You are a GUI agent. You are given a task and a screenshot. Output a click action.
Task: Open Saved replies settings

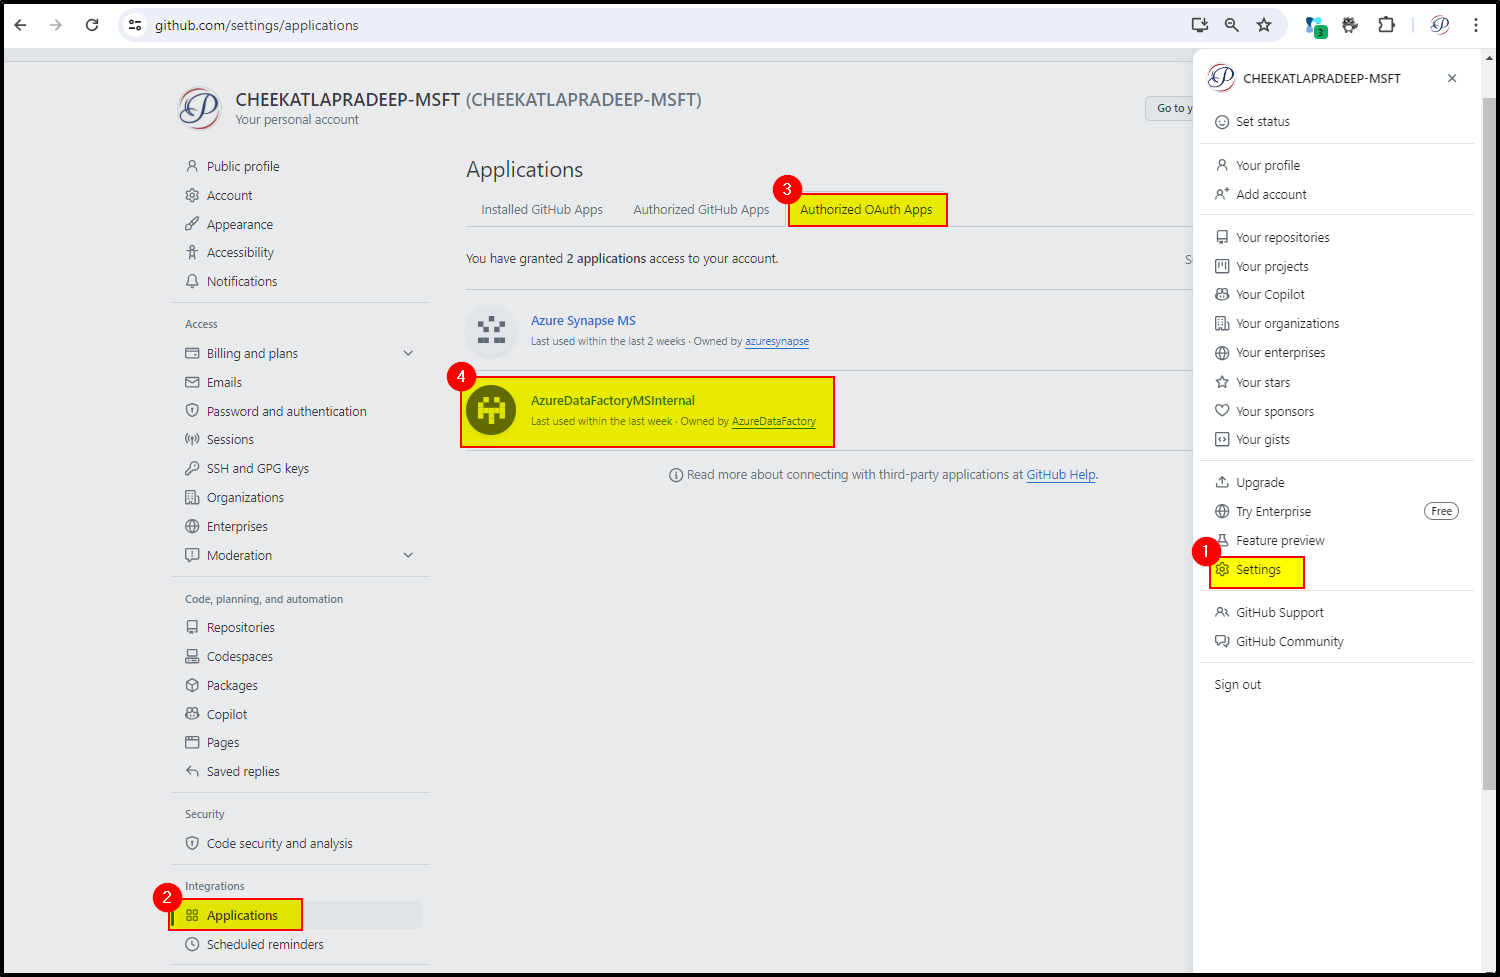pyautogui.click(x=243, y=771)
